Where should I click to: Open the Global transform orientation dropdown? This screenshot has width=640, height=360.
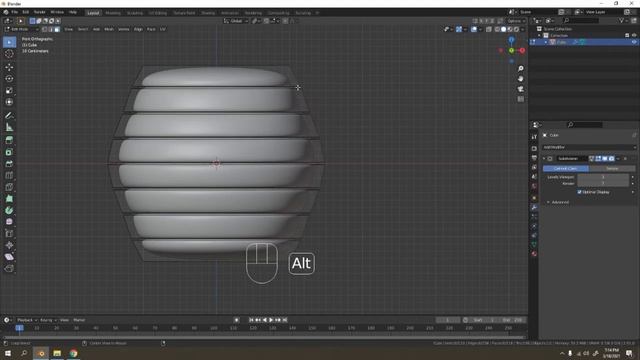coord(236,21)
